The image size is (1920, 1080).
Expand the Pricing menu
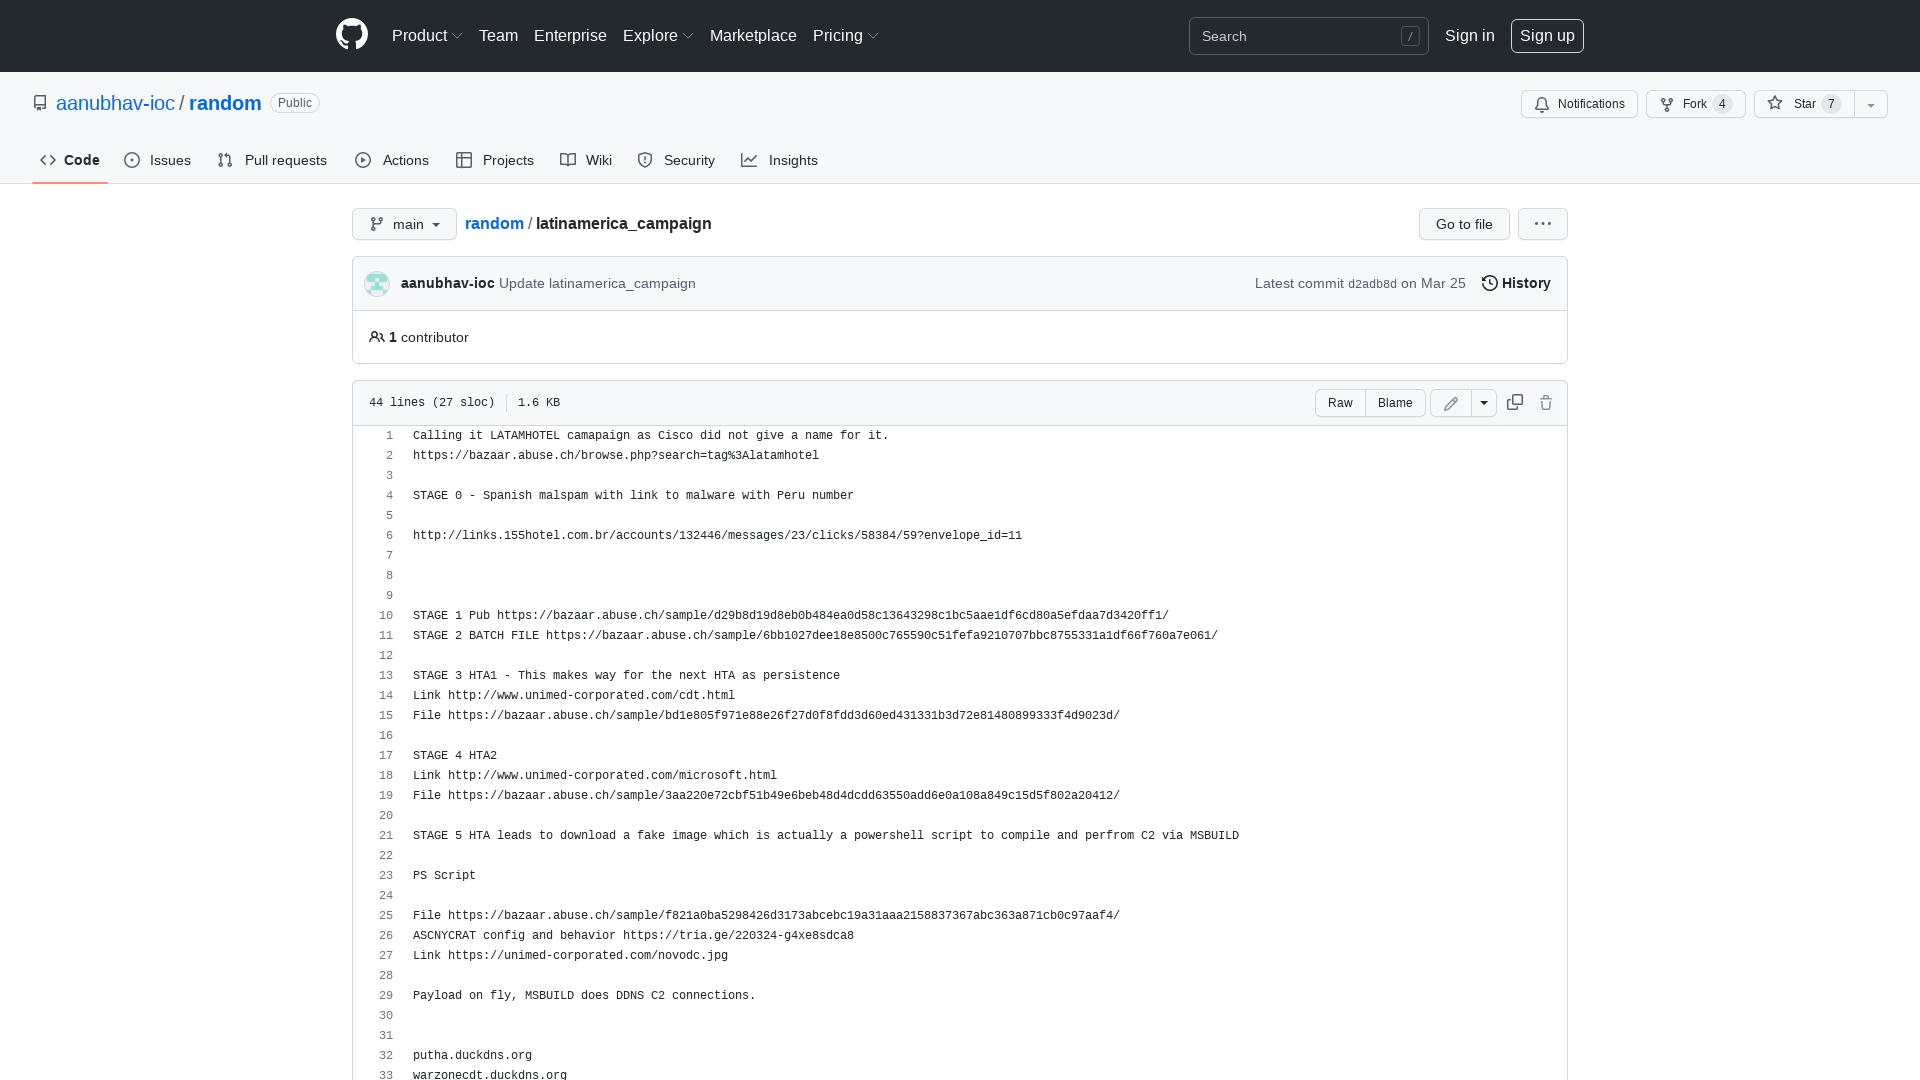tap(846, 36)
